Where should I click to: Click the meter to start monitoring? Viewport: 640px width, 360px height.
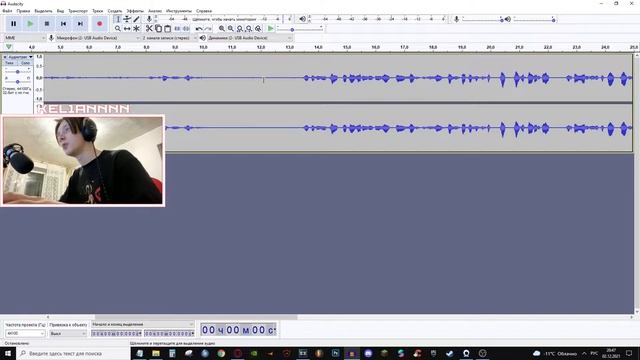[x=224, y=19]
